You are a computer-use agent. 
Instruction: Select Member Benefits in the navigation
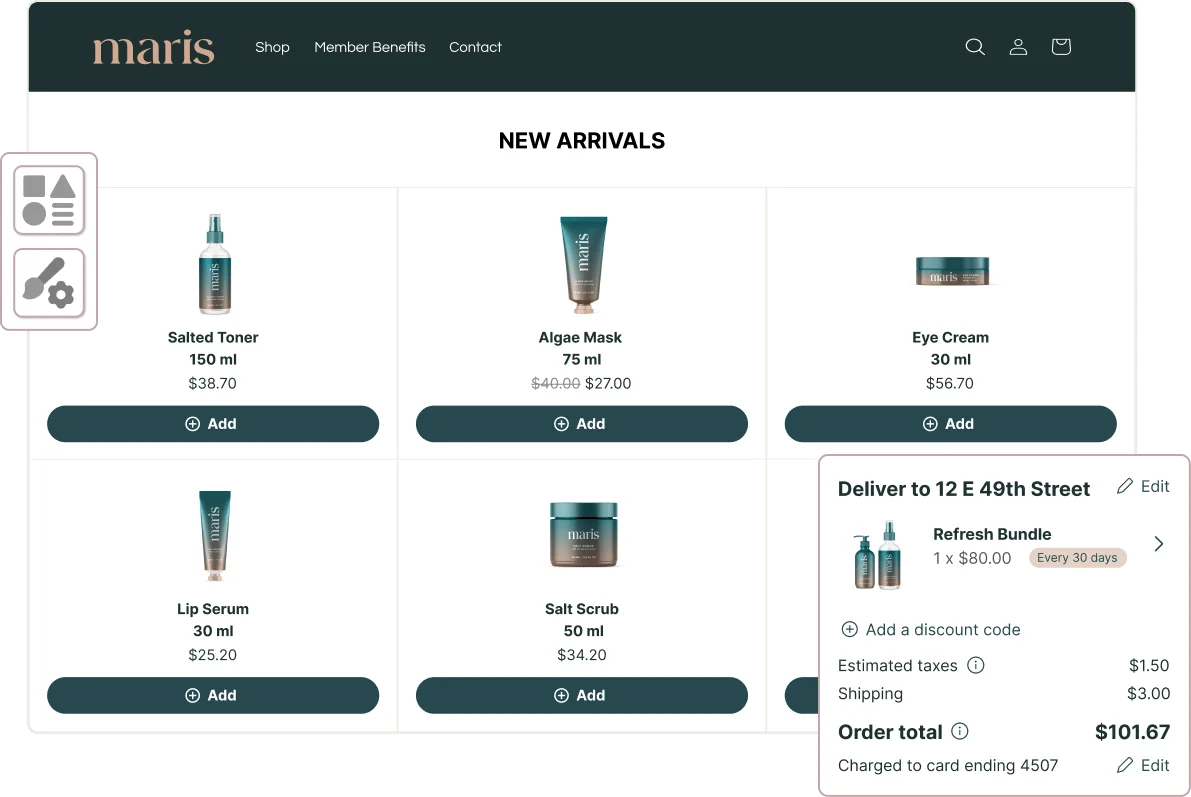369,47
